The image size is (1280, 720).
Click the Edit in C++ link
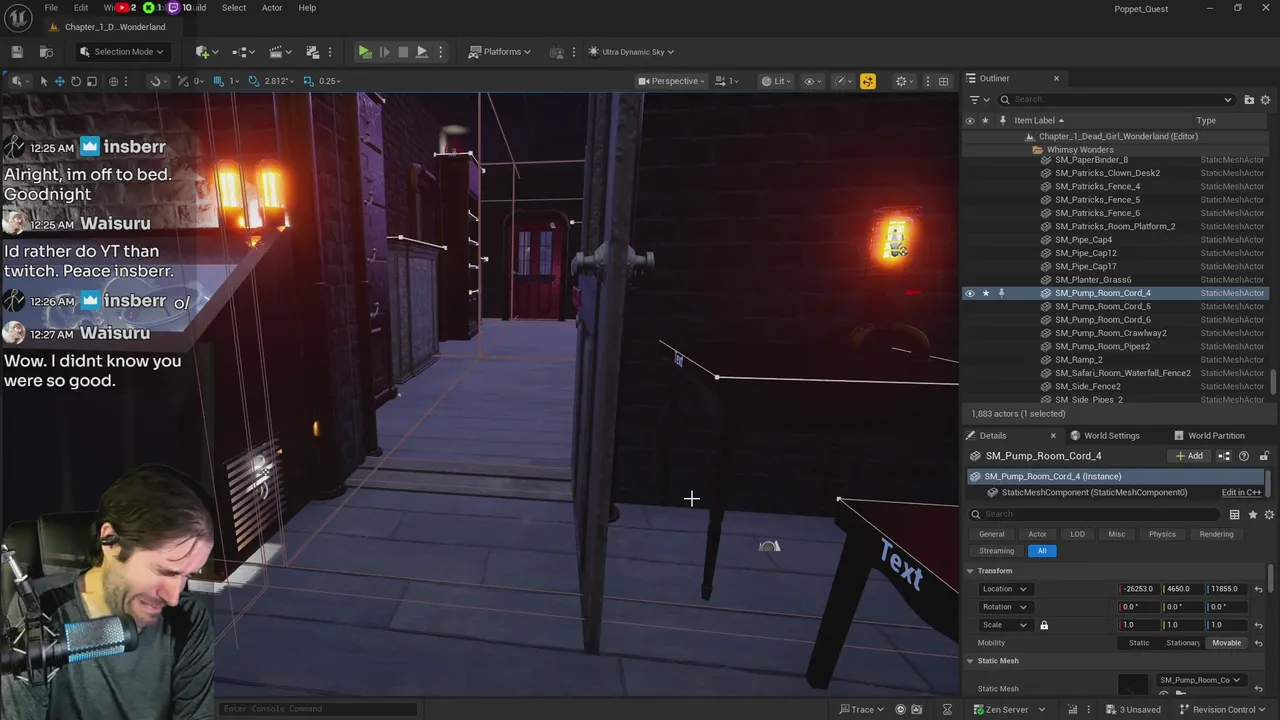pos(1241,493)
